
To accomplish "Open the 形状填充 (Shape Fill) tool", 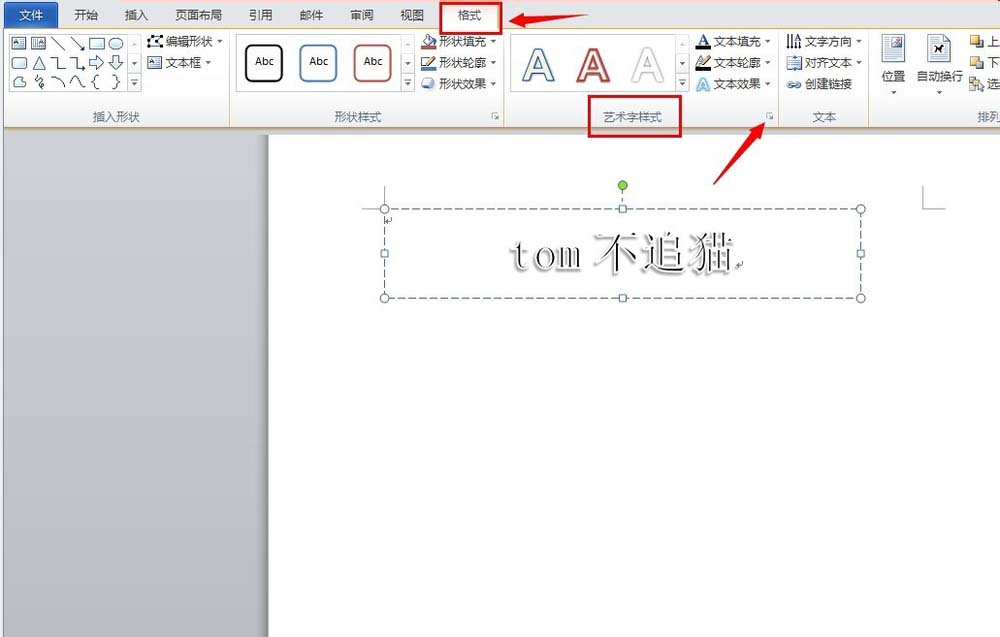I will [x=456, y=42].
